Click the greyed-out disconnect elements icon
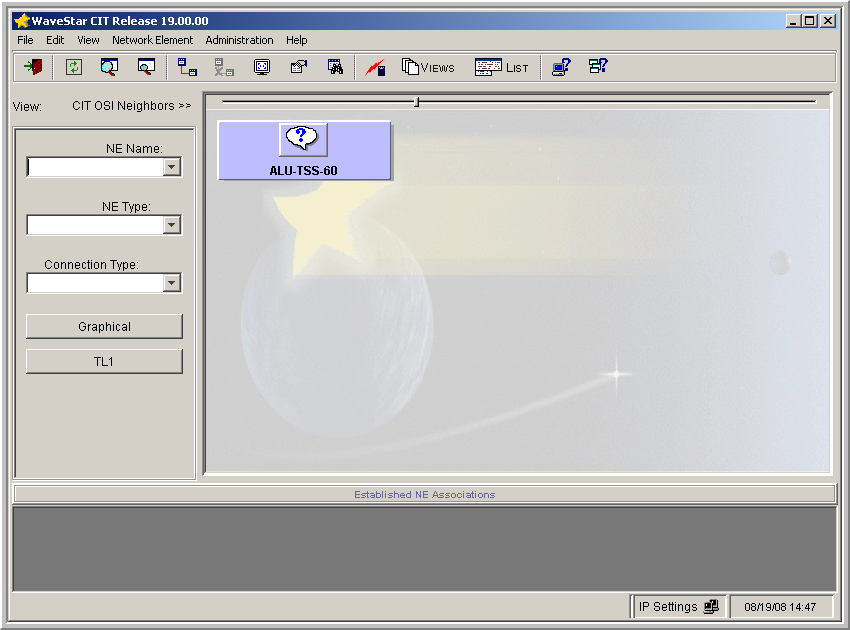The height and width of the screenshot is (630, 850). (223, 67)
